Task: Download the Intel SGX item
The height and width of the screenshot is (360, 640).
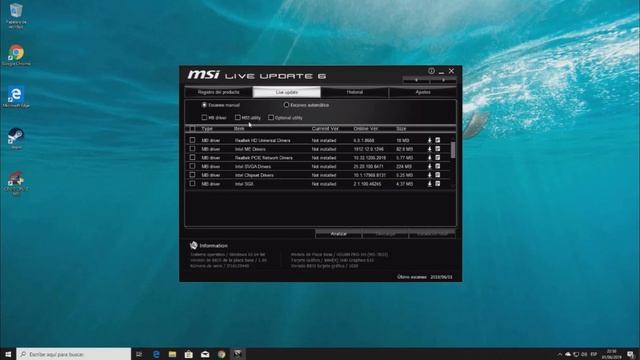Action: pos(429,184)
